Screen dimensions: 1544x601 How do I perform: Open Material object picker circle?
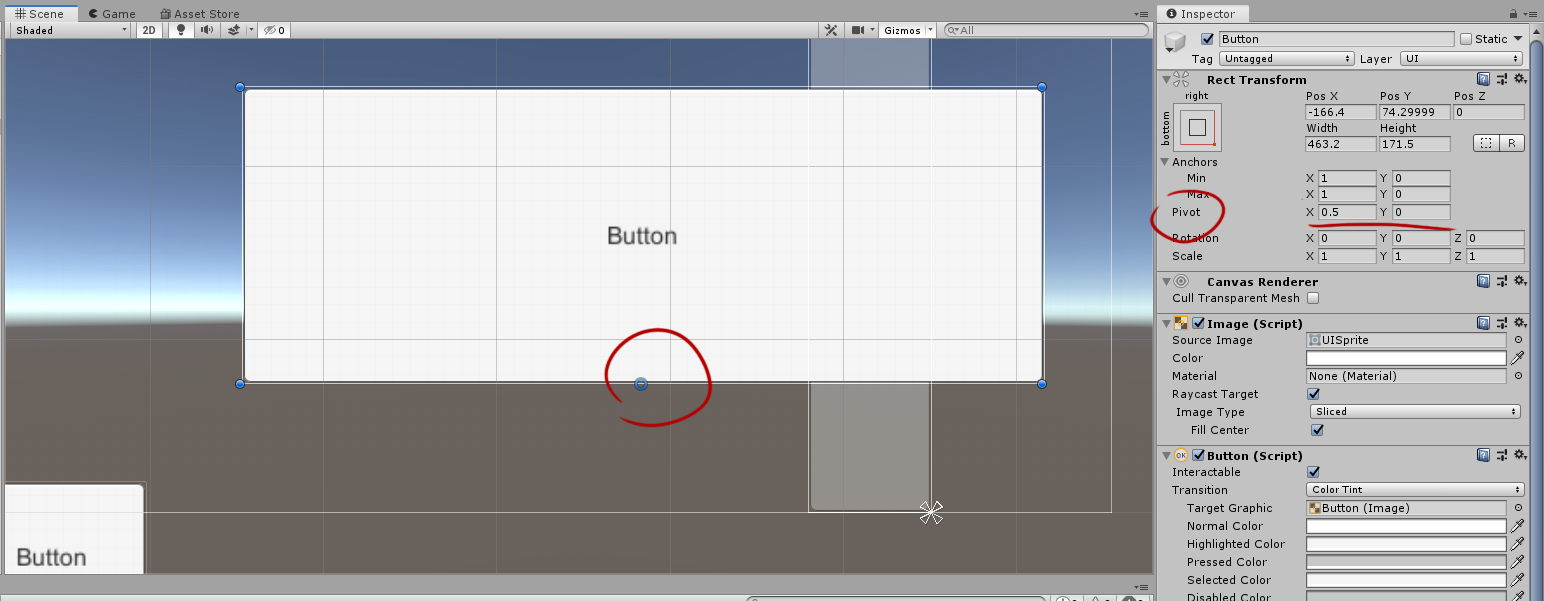pos(1517,376)
